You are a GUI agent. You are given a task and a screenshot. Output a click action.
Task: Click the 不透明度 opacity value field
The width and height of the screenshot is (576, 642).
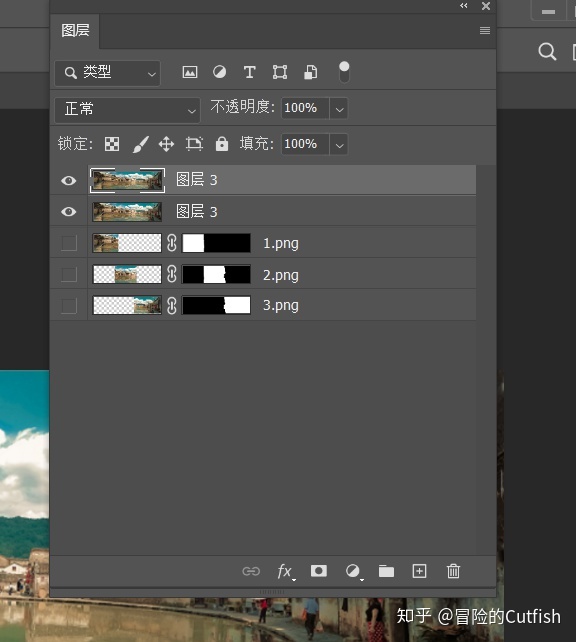click(x=305, y=108)
